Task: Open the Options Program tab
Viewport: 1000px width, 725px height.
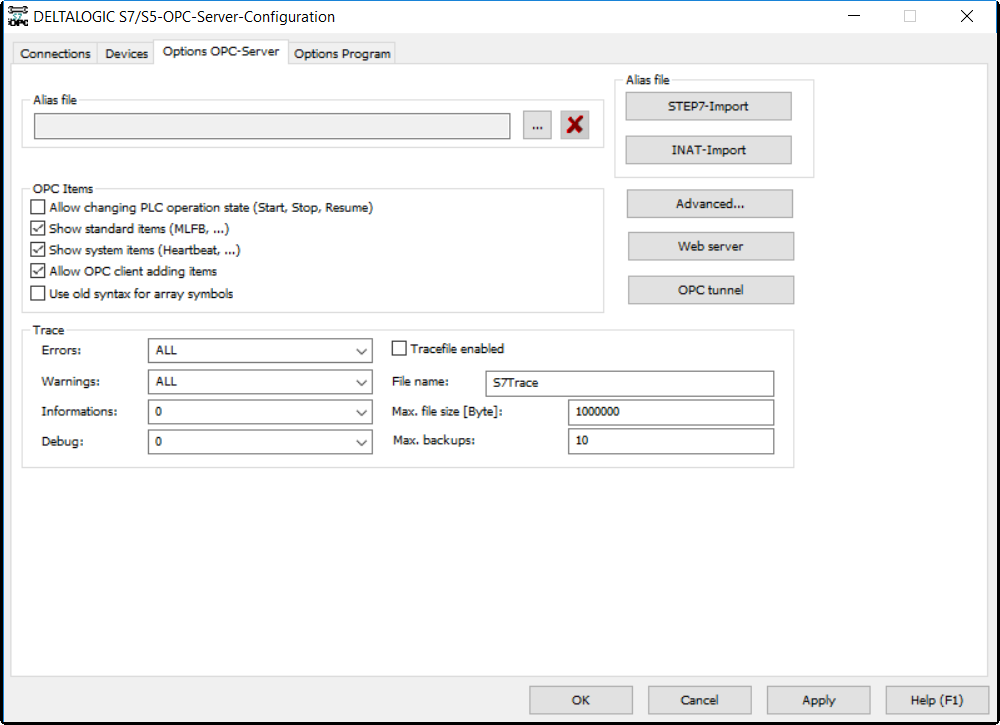Action: (x=342, y=54)
